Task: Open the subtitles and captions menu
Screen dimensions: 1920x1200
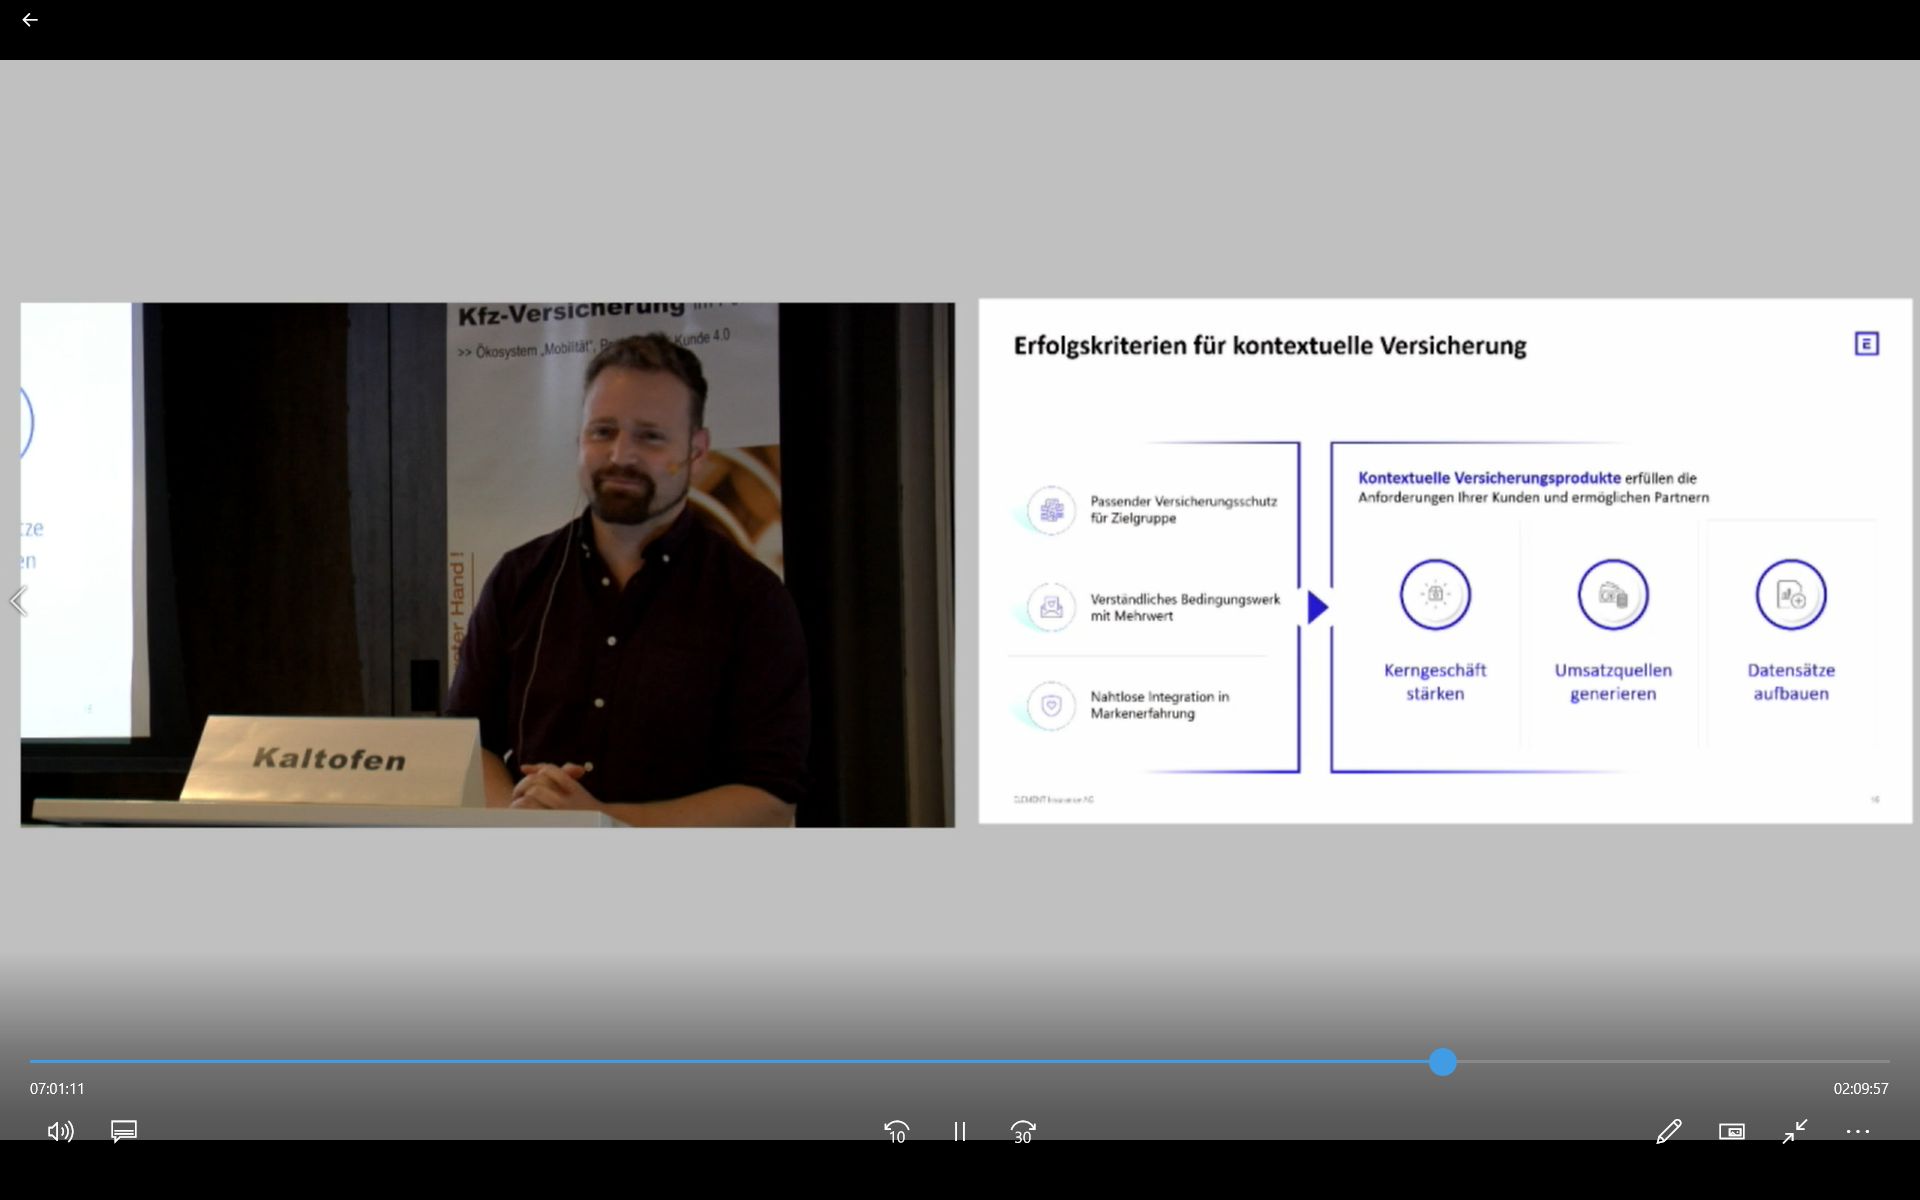Action: tap(124, 1131)
